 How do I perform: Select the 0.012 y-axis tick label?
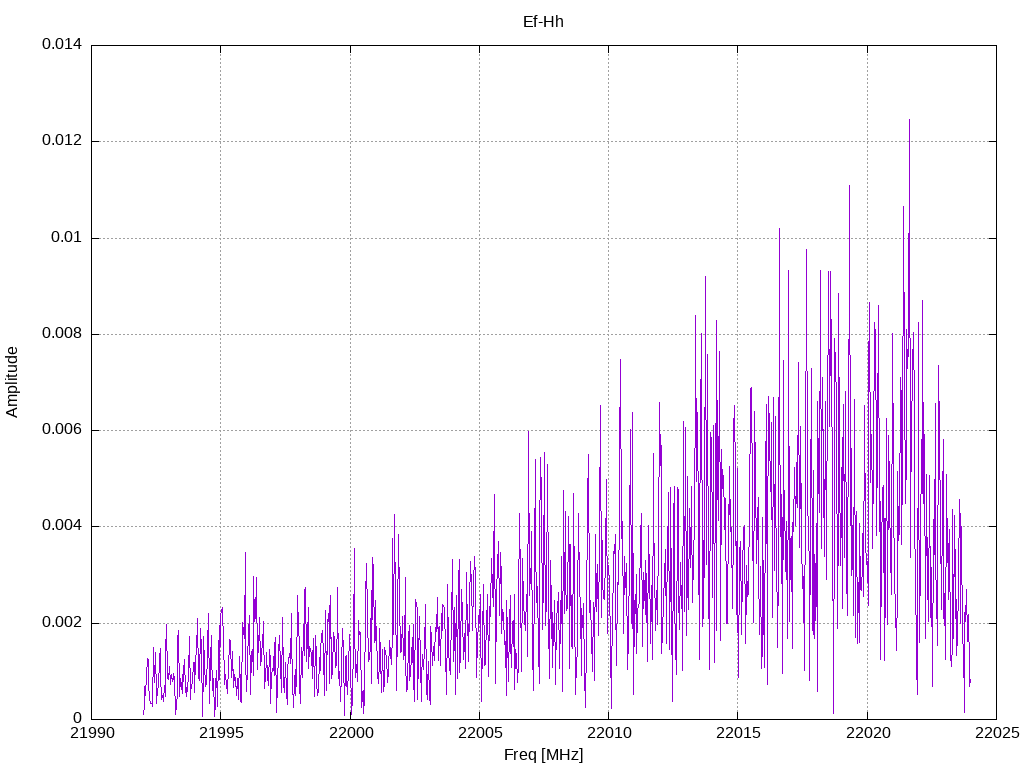click(62, 140)
